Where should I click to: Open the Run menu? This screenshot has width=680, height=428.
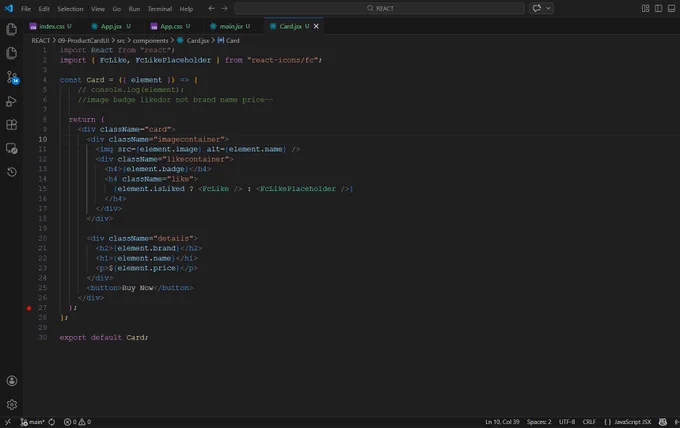click(x=134, y=9)
